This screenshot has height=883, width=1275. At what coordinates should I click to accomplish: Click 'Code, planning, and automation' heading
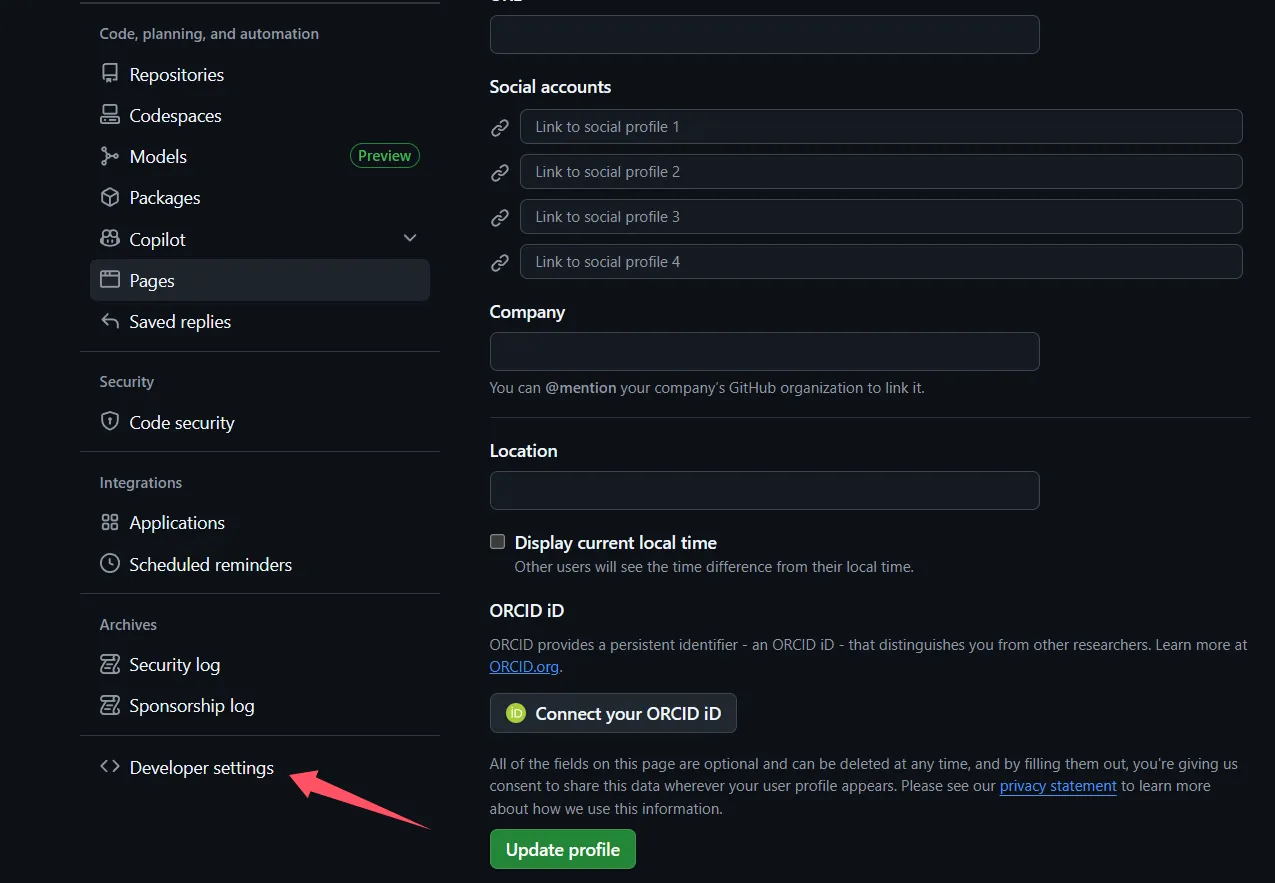point(209,33)
